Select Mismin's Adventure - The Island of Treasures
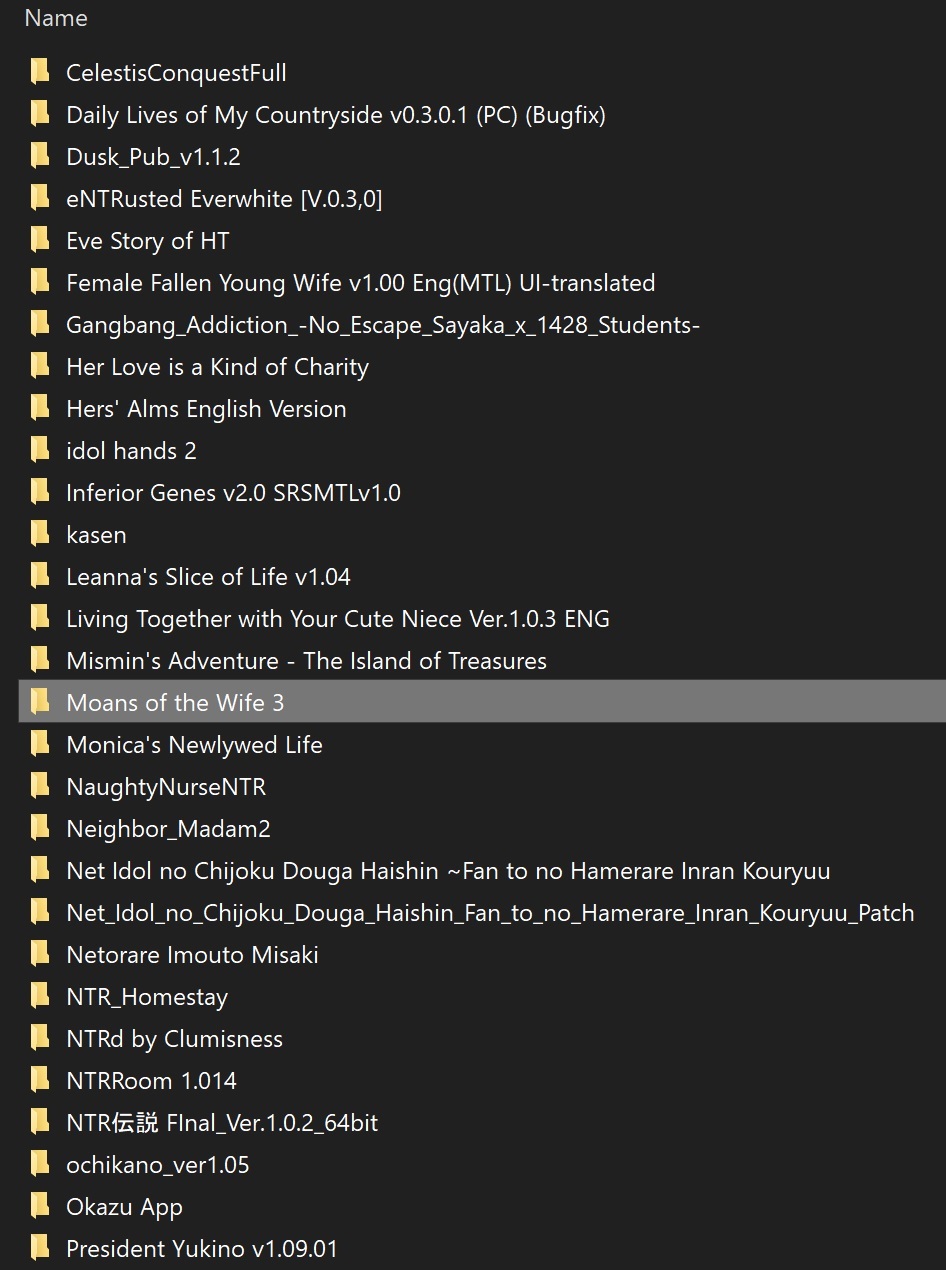The width and height of the screenshot is (946, 1270). tap(306, 661)
